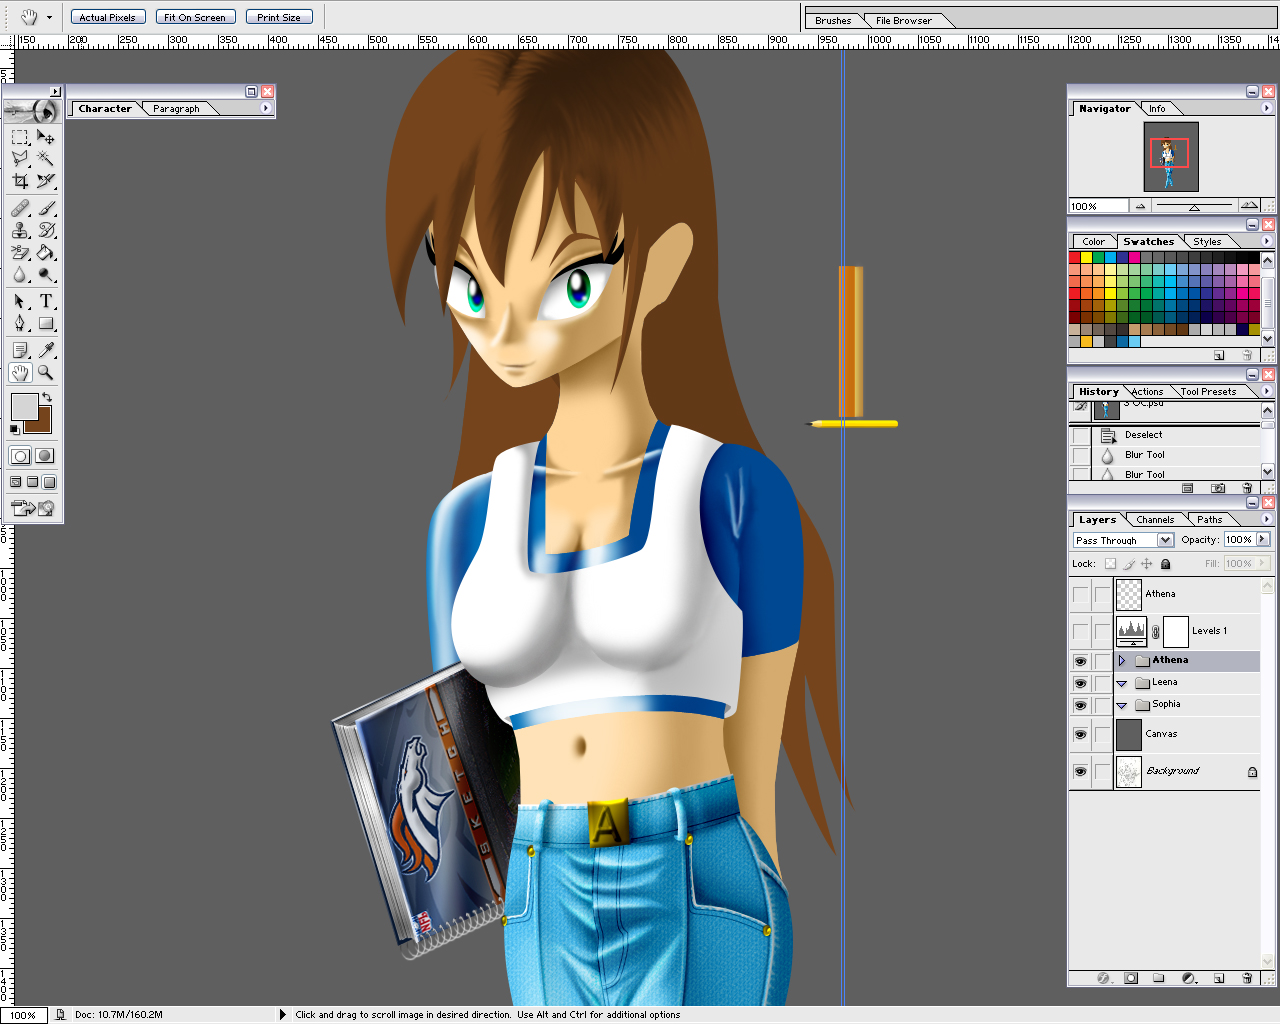The height and width of the screenshot is (1024, 1280).
Task: Open the Pass Through blend mode dropdown
Action: click(x=1165, y=540)
